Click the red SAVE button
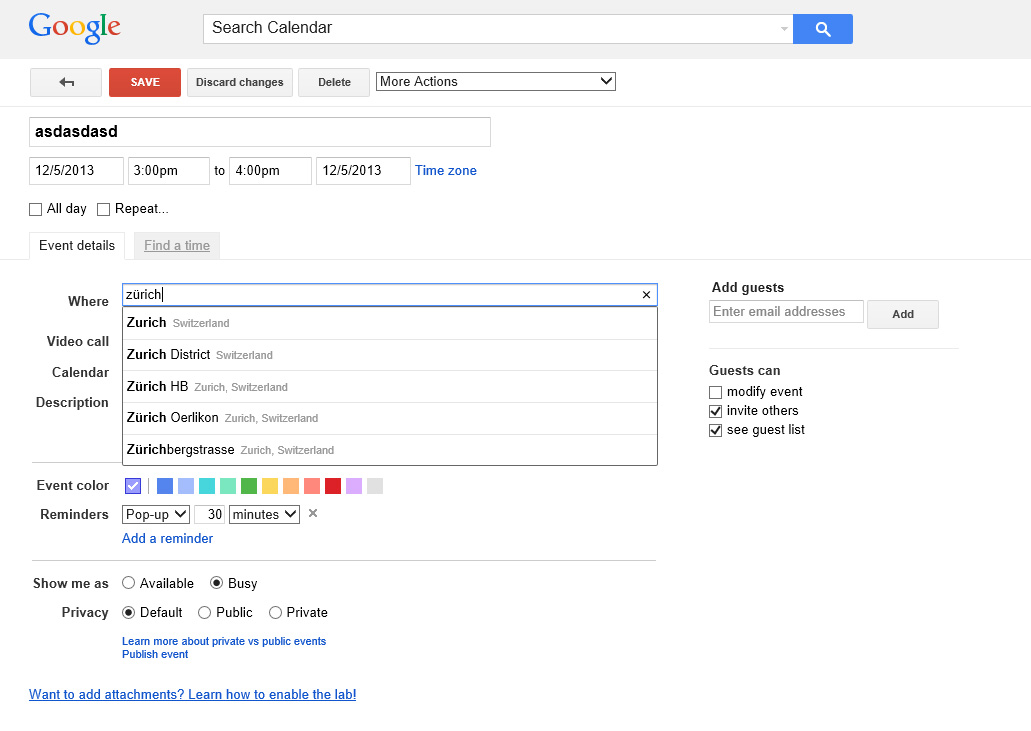1031x731 pixels. tap(145, 82)
